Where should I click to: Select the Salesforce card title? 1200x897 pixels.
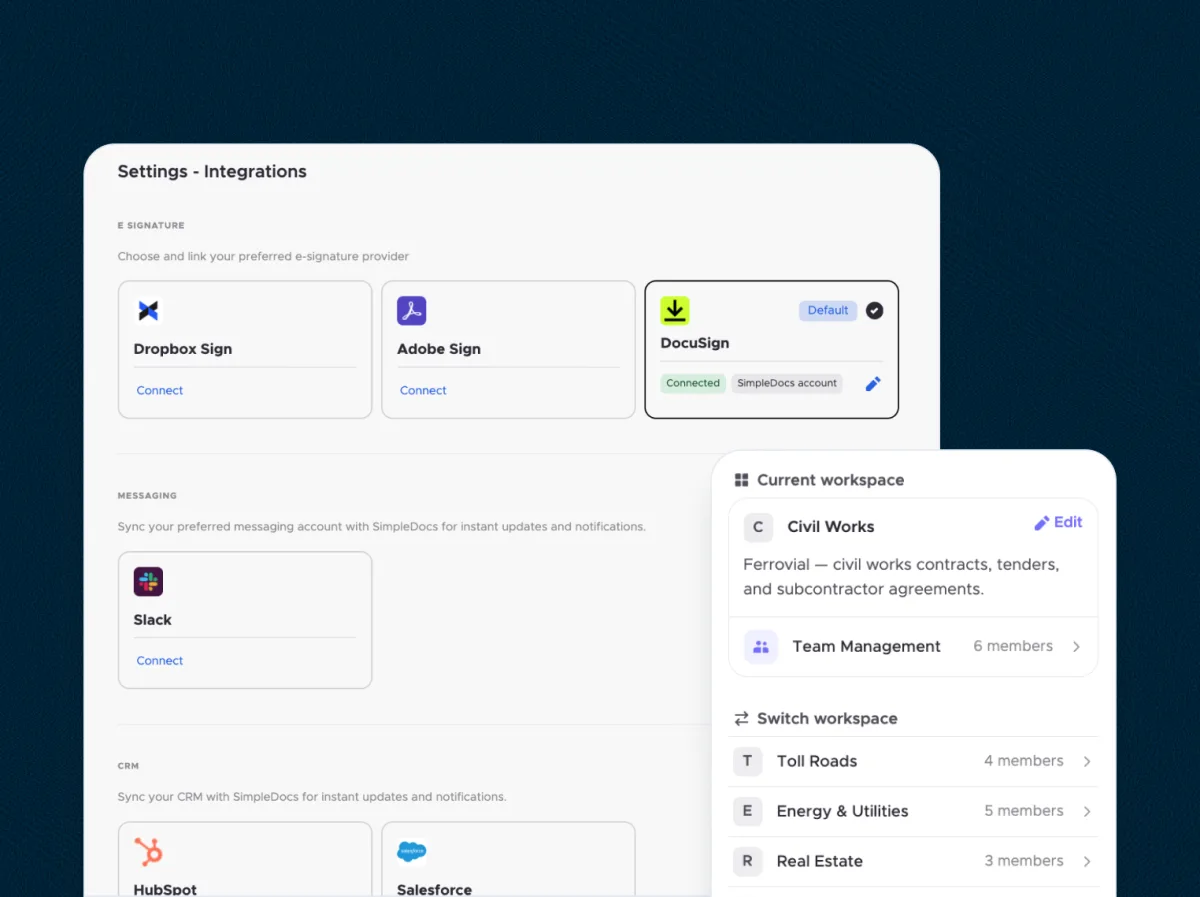coord(434,889)
